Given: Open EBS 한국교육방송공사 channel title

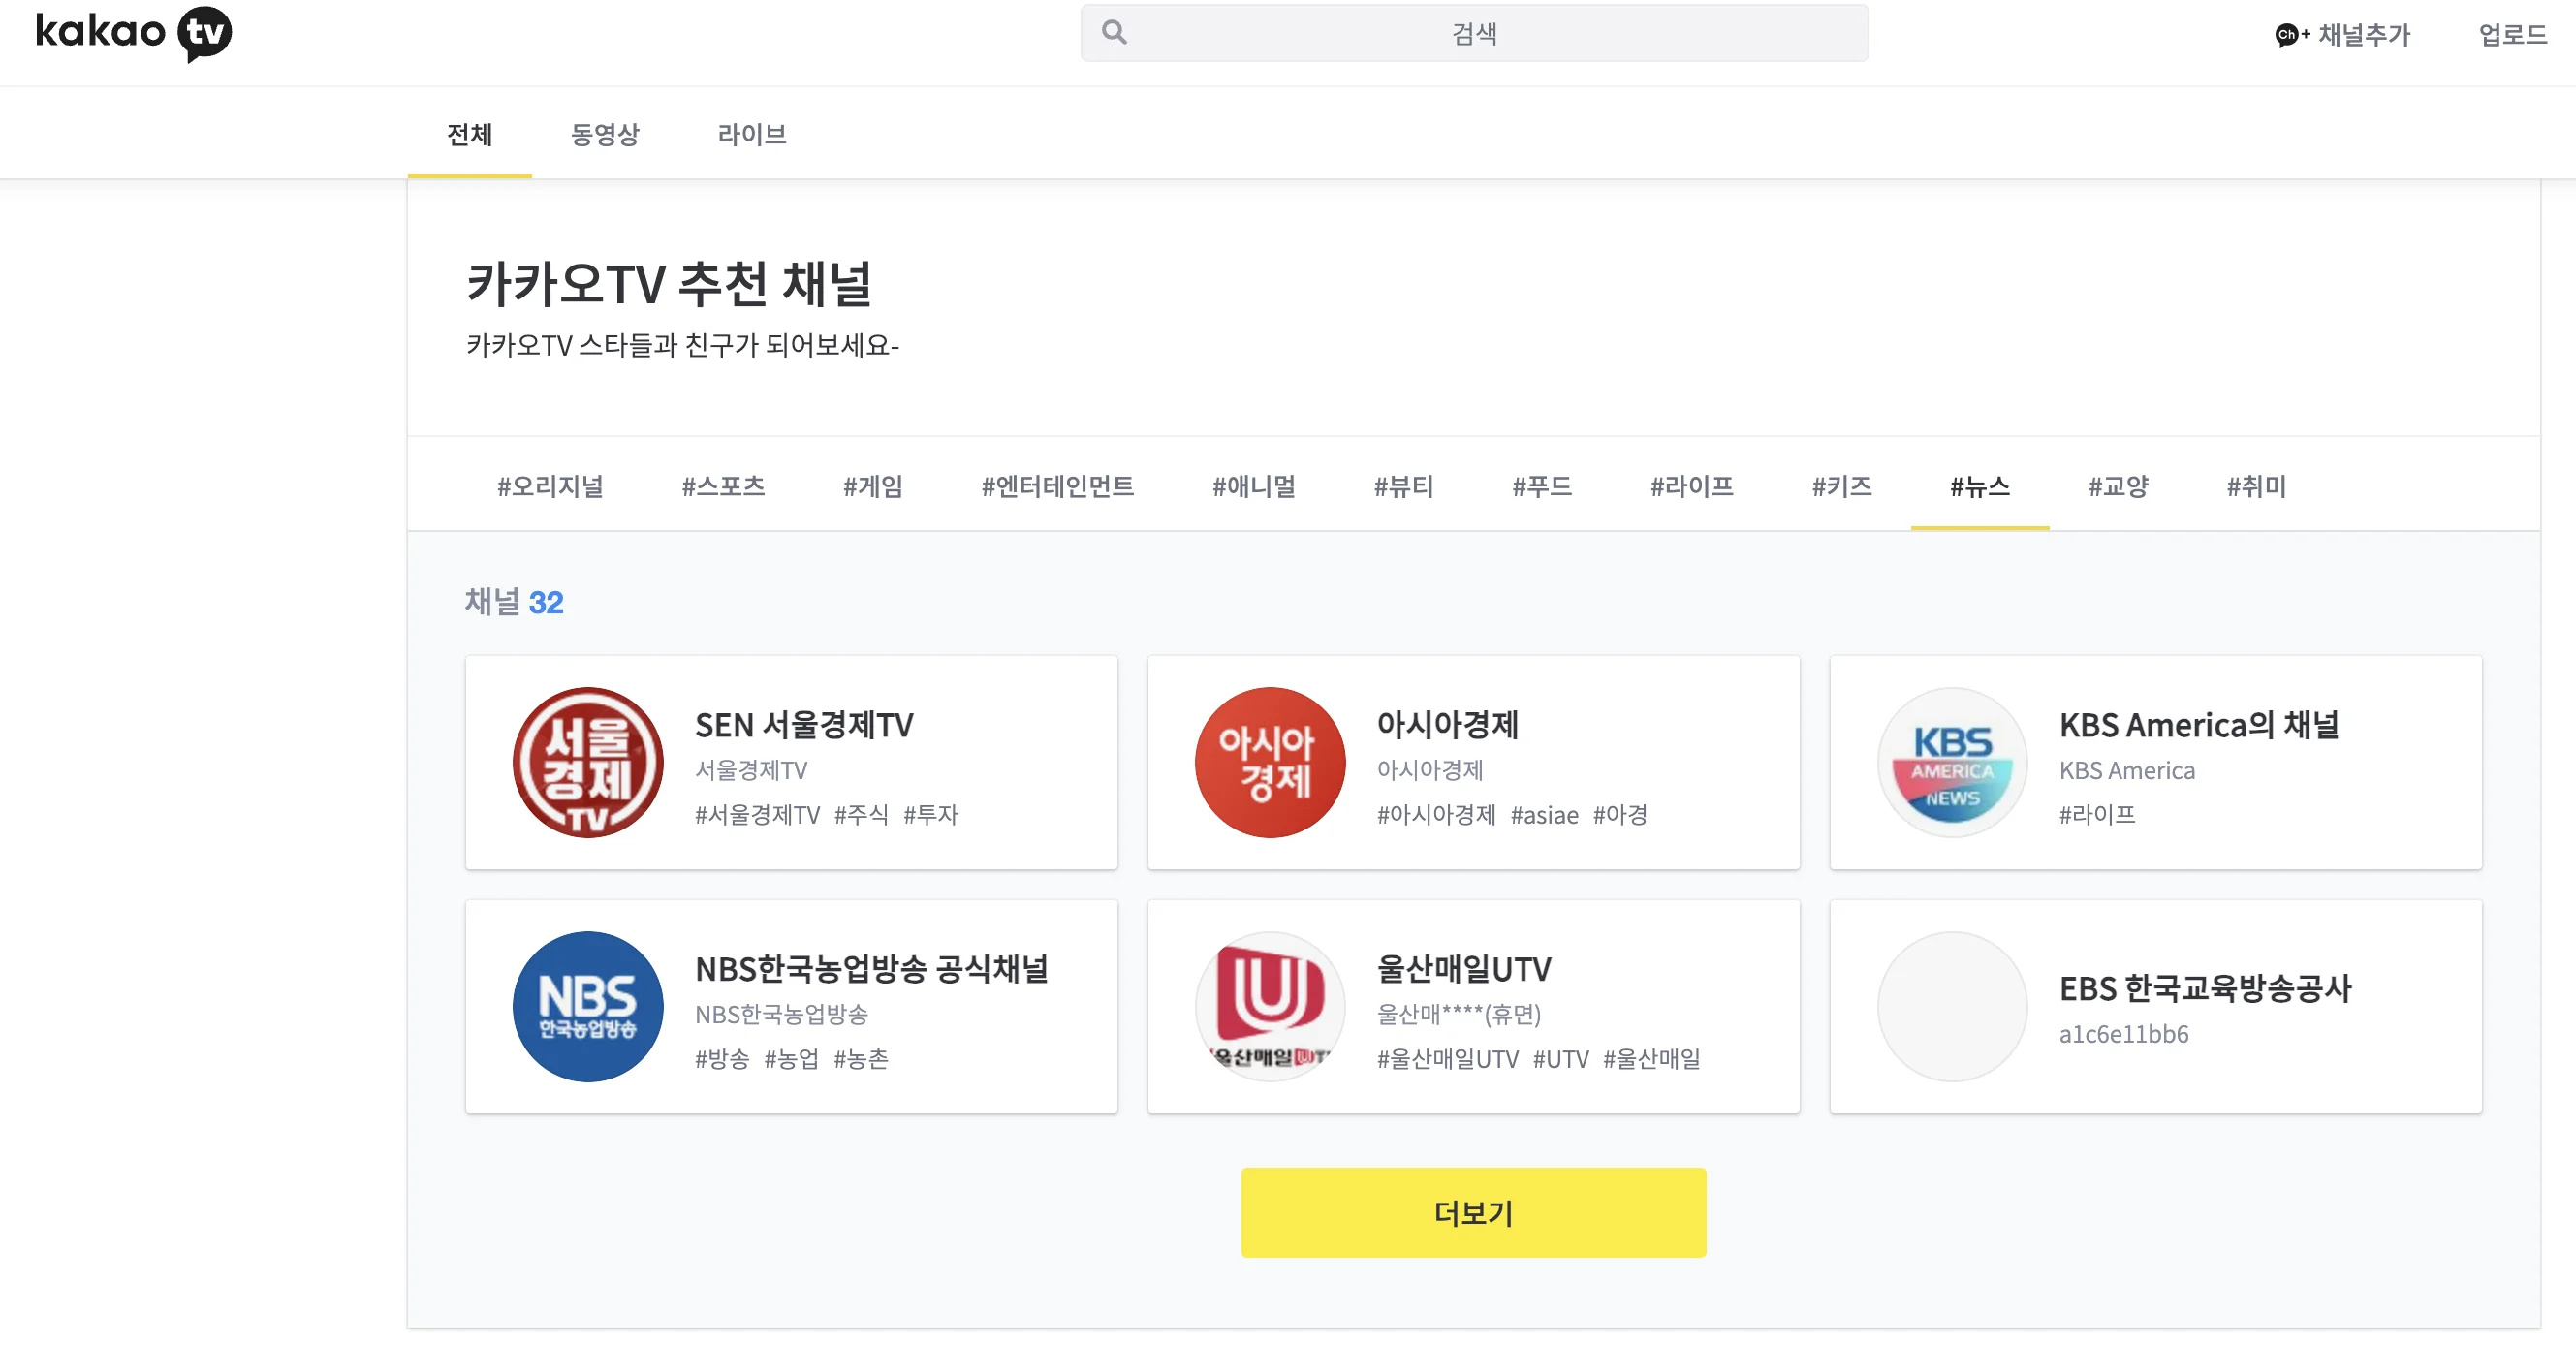Looking at the screenshot, I should point(2205,988).
